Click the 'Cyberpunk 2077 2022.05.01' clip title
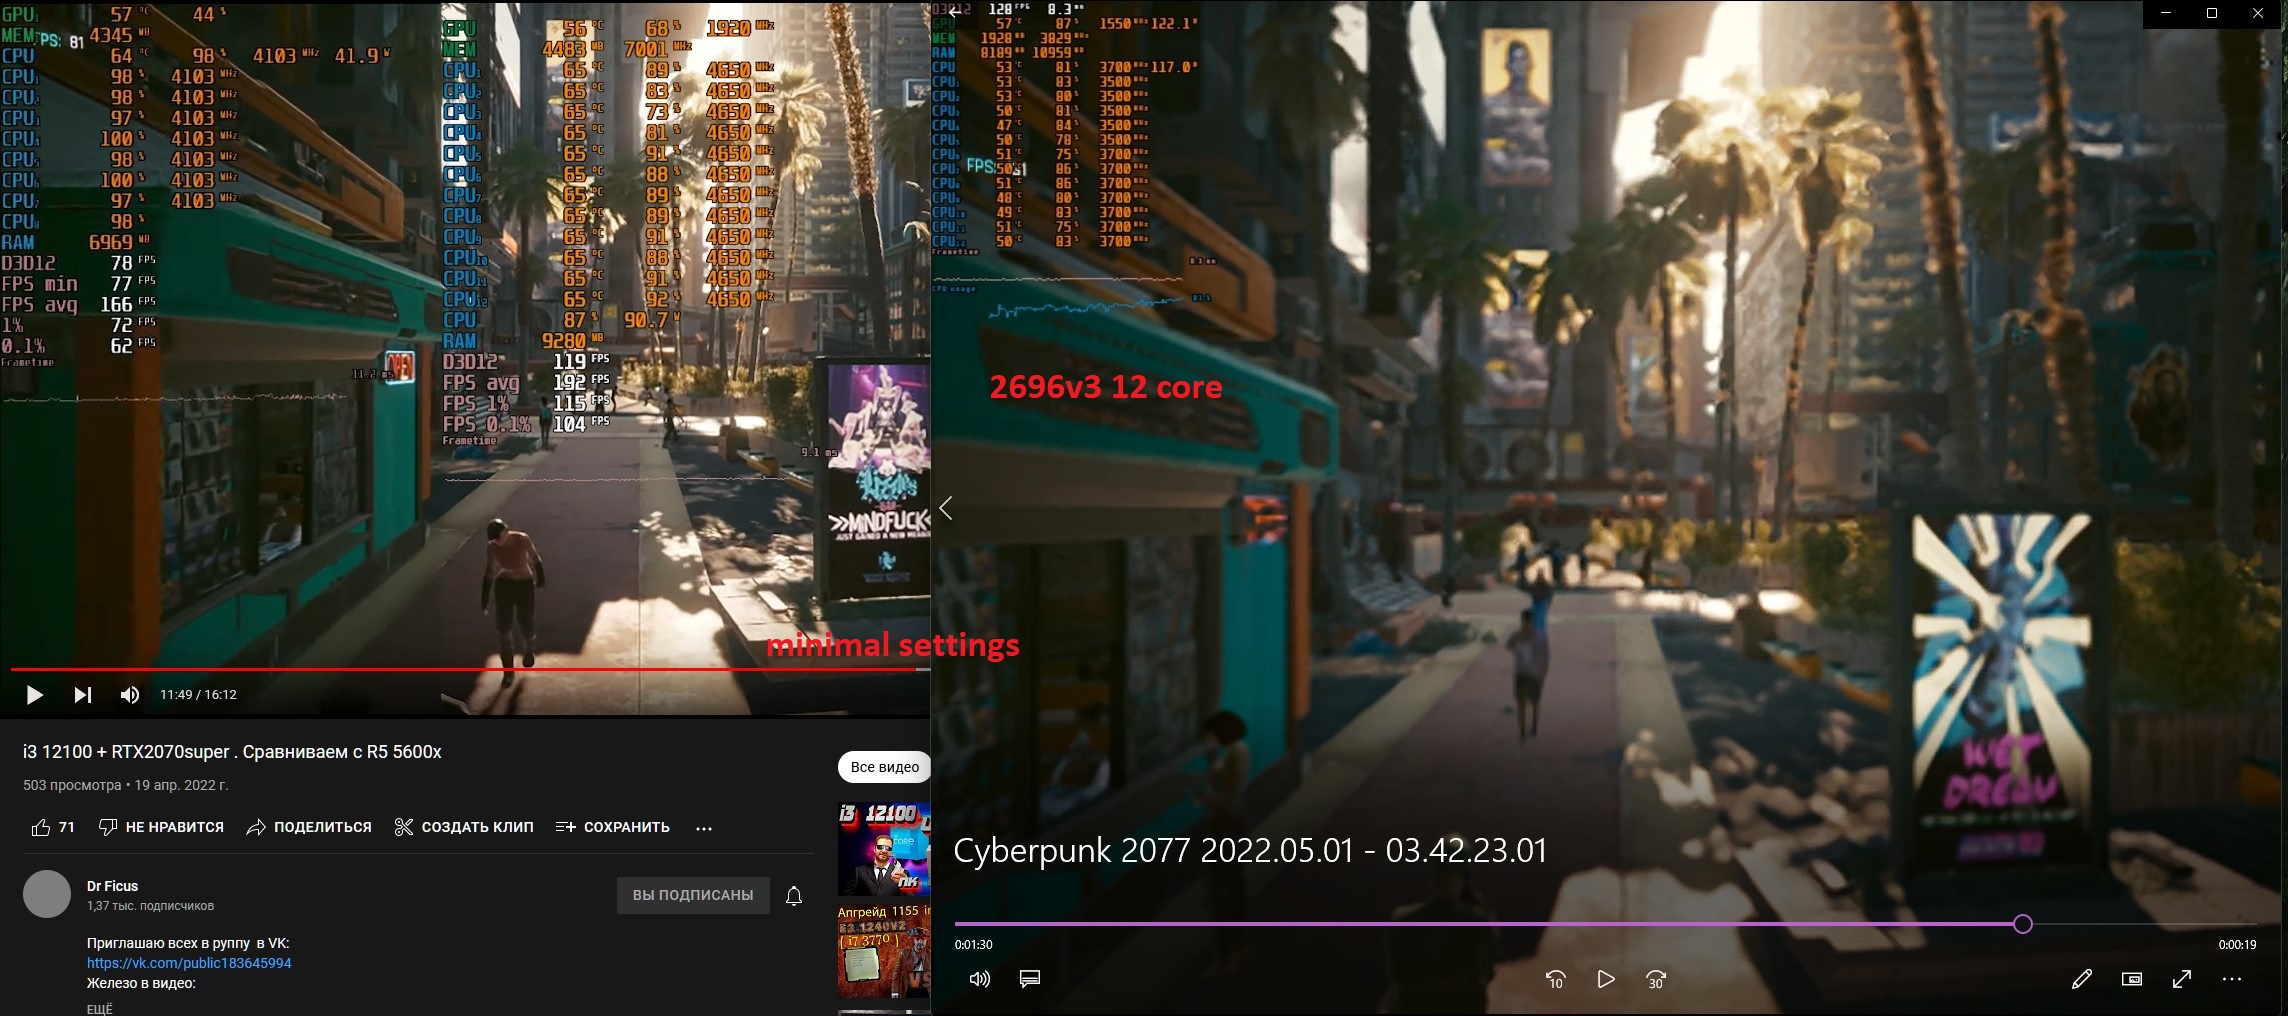The height and width of the screenshot is (1016, 2288). point(1250,850)
